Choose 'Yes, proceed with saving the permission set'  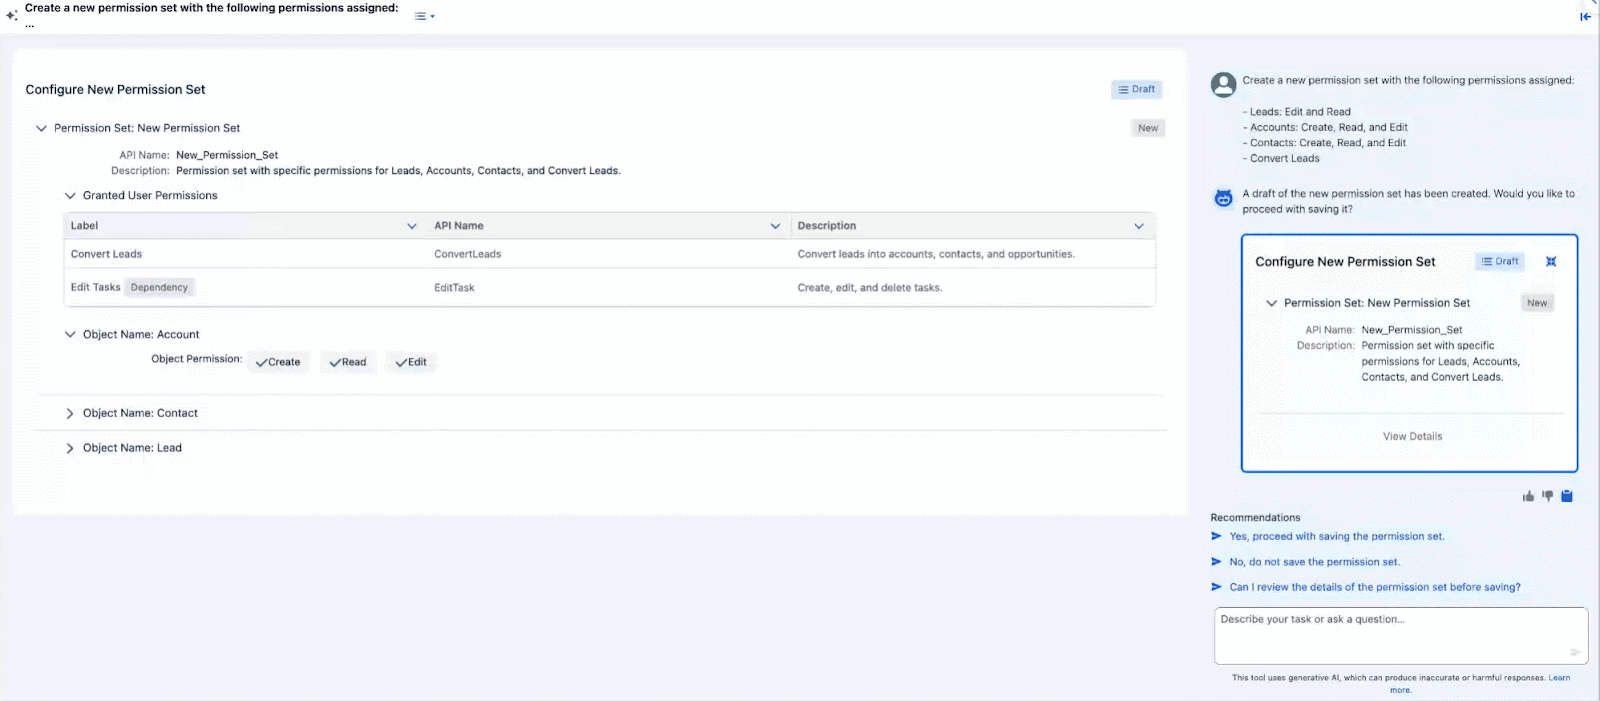(x=1336, y=537)
